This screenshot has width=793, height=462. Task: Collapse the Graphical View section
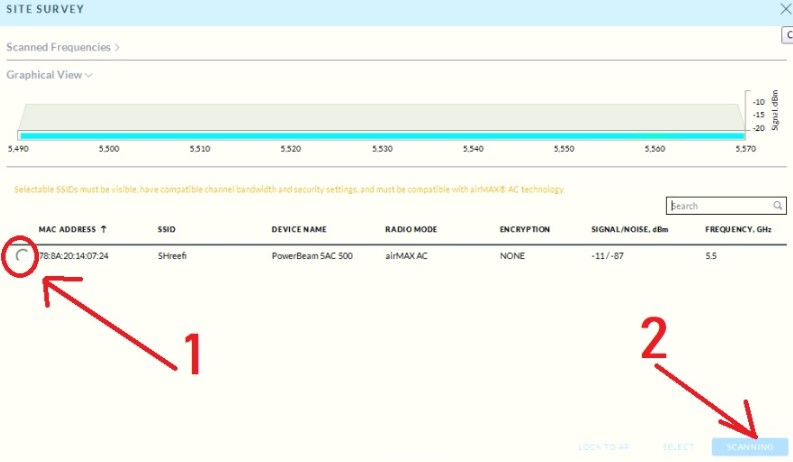(50, 75)
